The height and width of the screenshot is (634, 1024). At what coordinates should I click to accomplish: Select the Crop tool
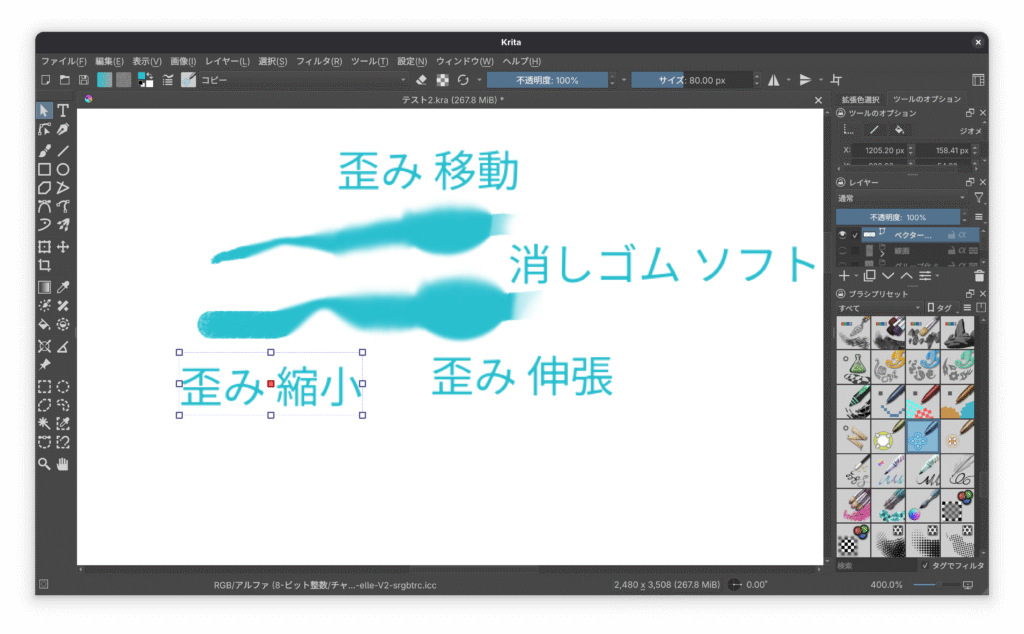(44, 265)
